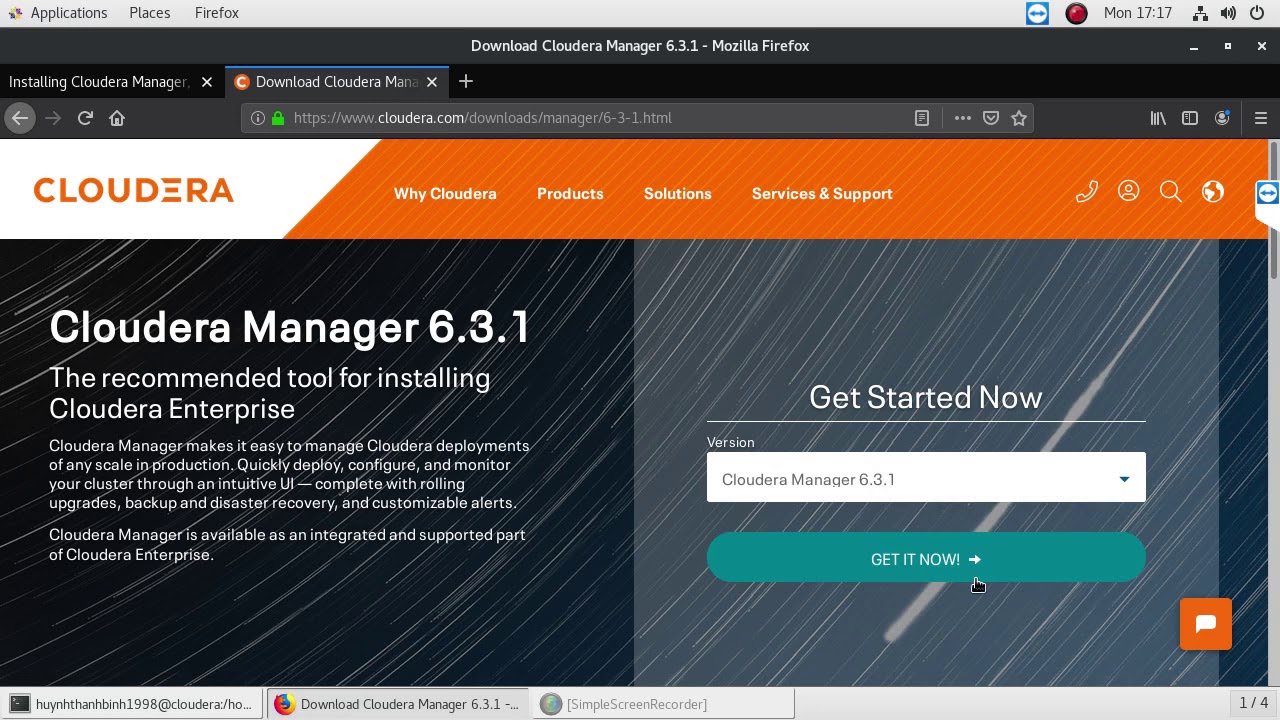Show site information icon in address bar

point(257,118)
